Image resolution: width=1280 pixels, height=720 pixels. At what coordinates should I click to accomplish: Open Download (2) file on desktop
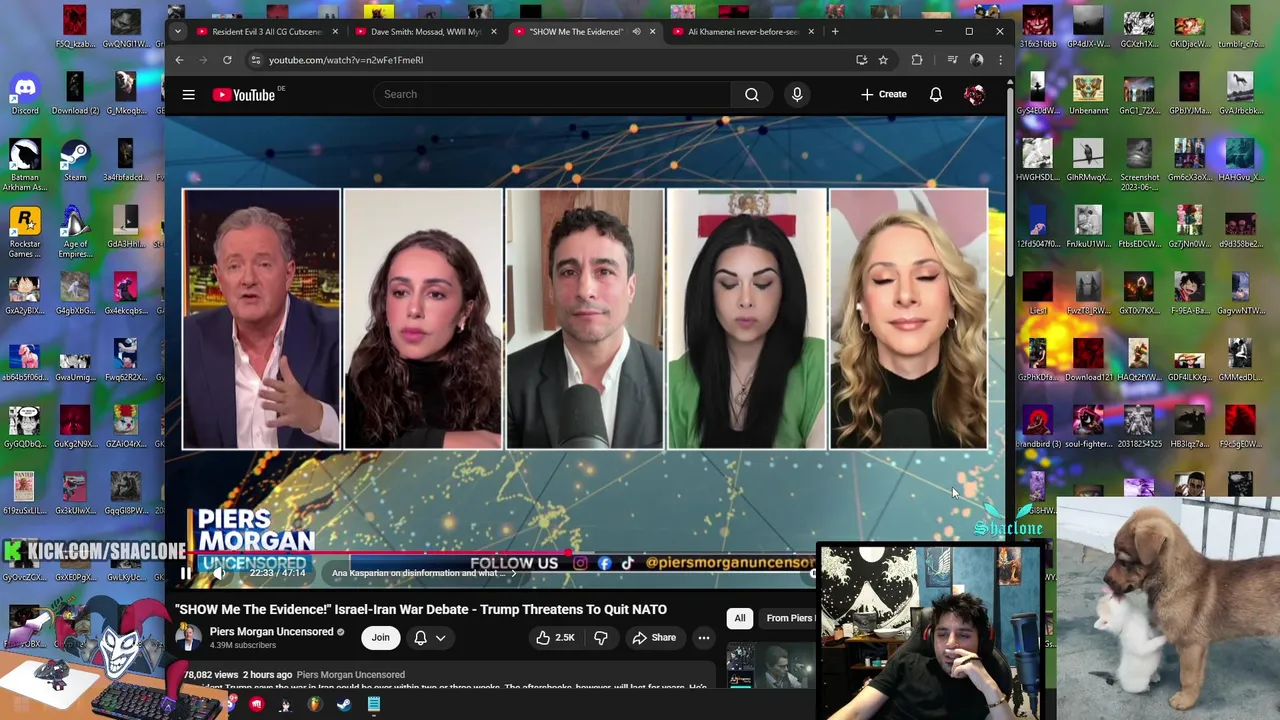[x=75, y=94]
